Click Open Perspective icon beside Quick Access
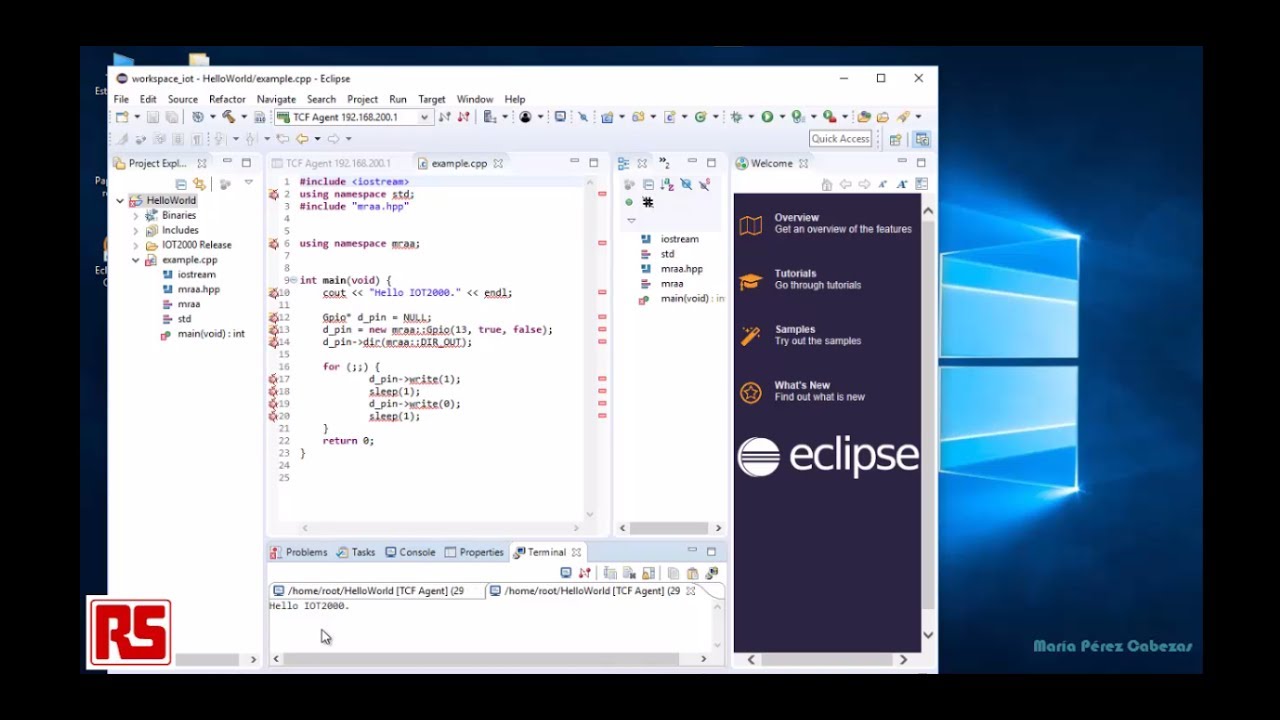This screenshot has width=1280, height=720. pos(896,140)
